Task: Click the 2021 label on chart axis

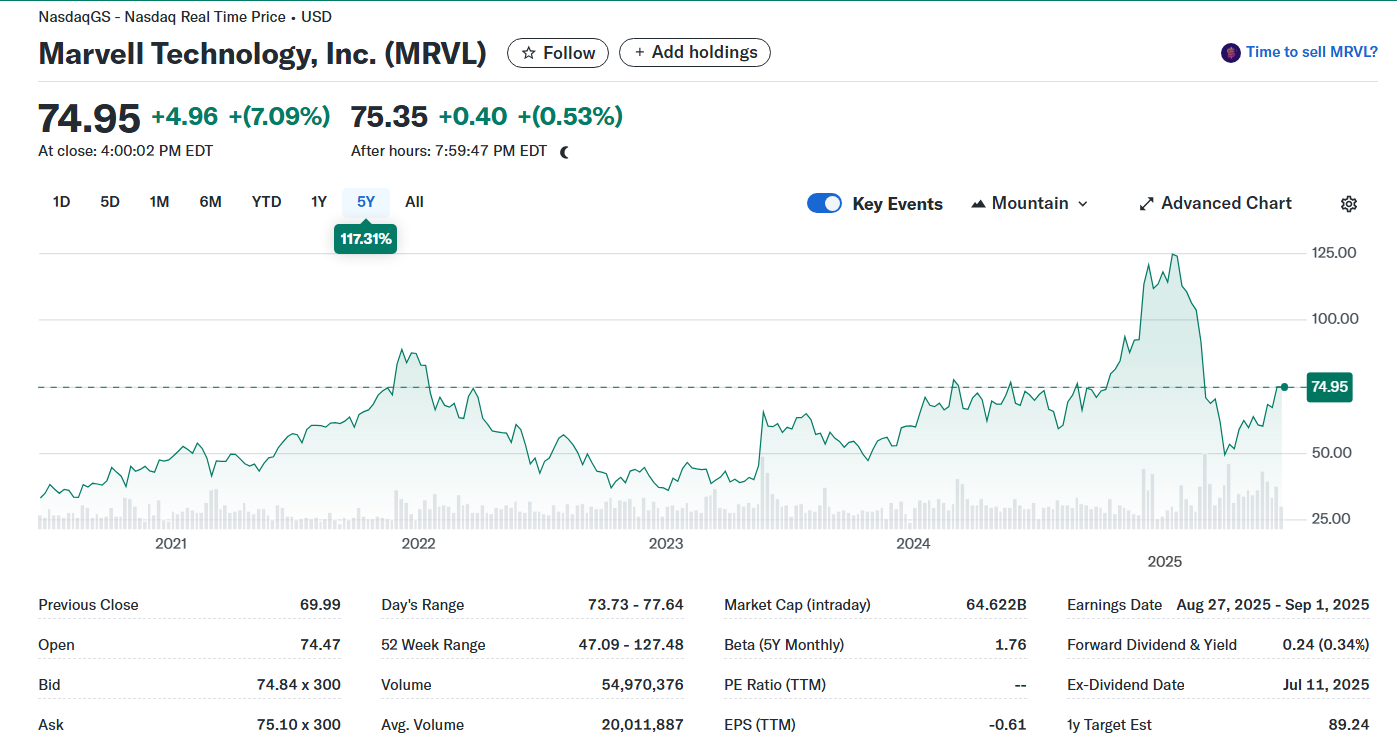Action: tap(171, 544)
